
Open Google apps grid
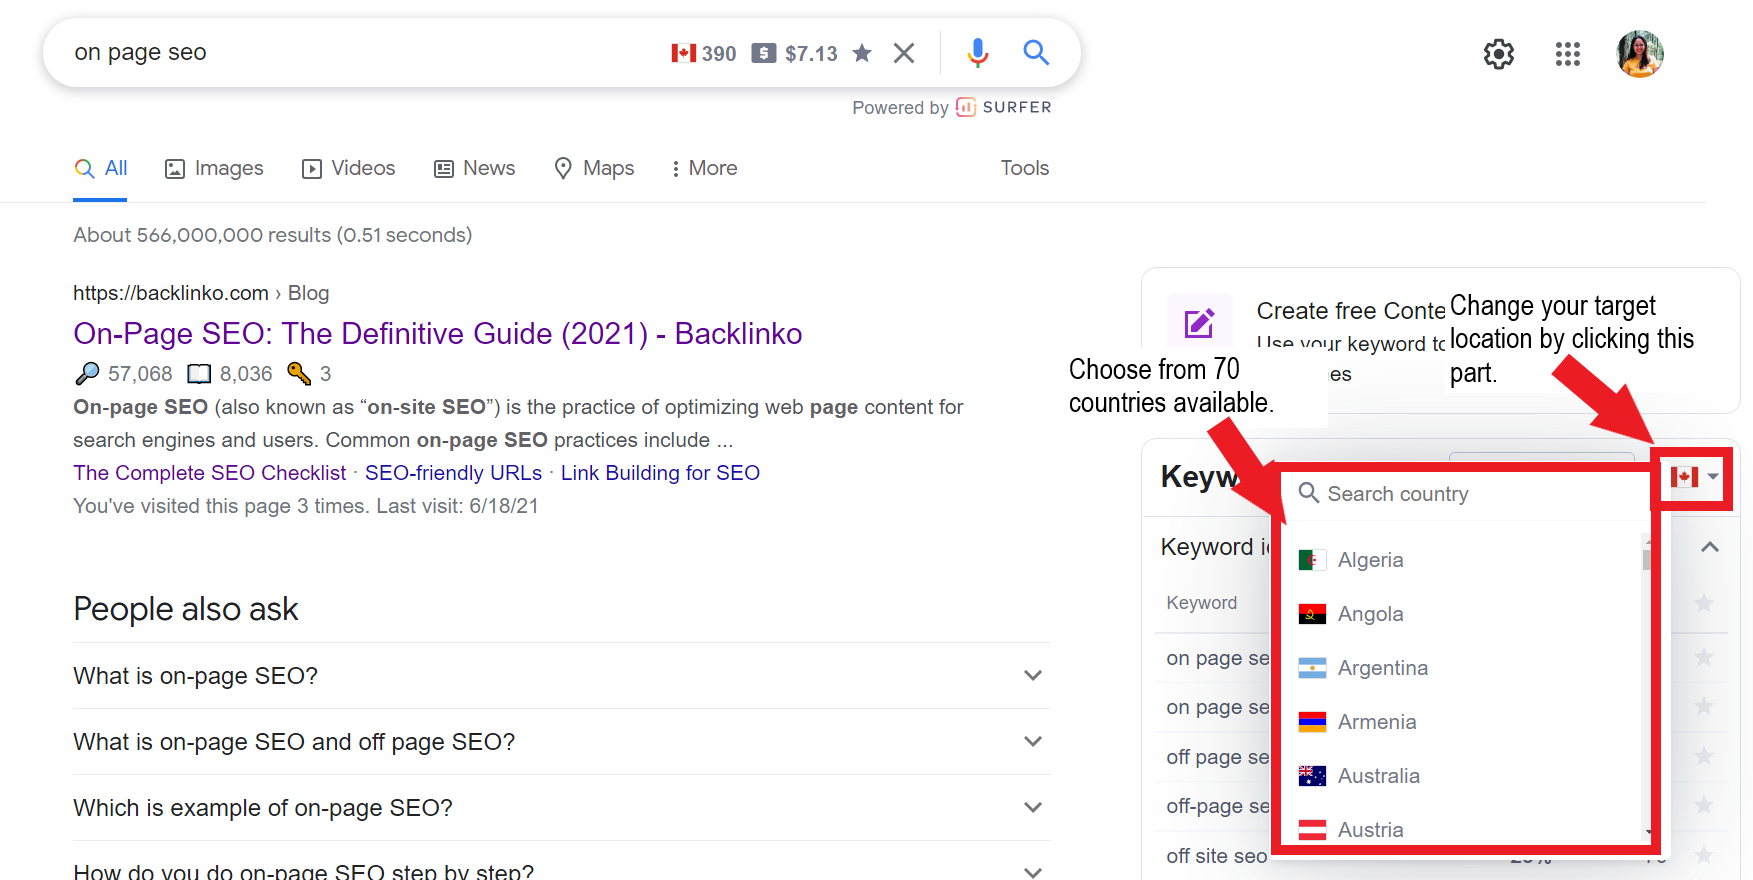[x=1568, y=54]
